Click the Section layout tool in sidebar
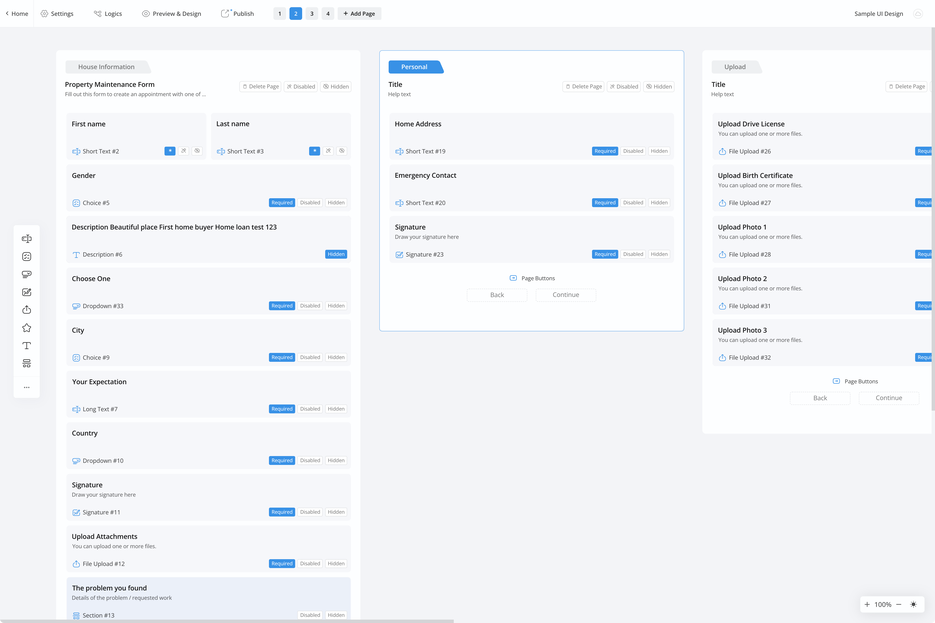This screenshot has height=623, width=935. point(27,364)
